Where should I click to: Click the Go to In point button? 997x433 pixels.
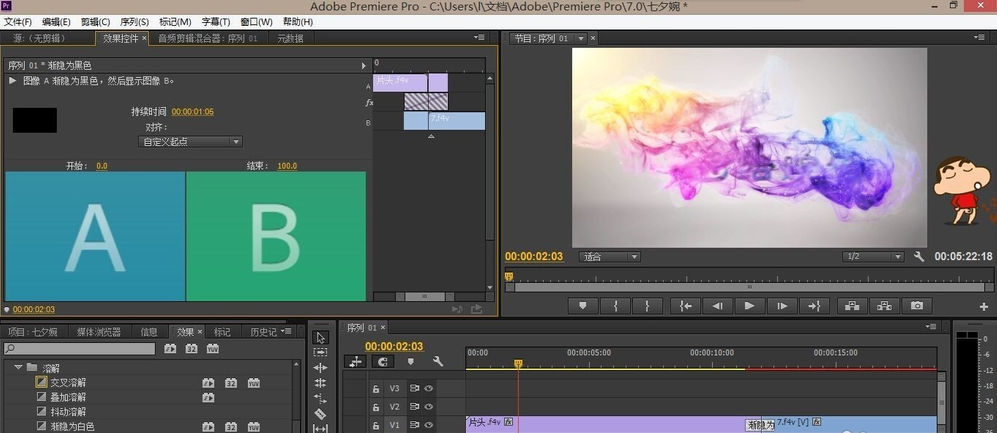pyautogui.click(x=684, y=306)
